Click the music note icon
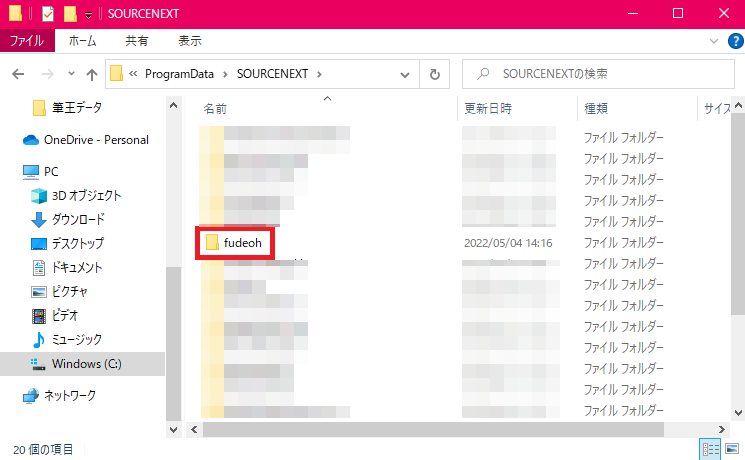 click(38, 339)
